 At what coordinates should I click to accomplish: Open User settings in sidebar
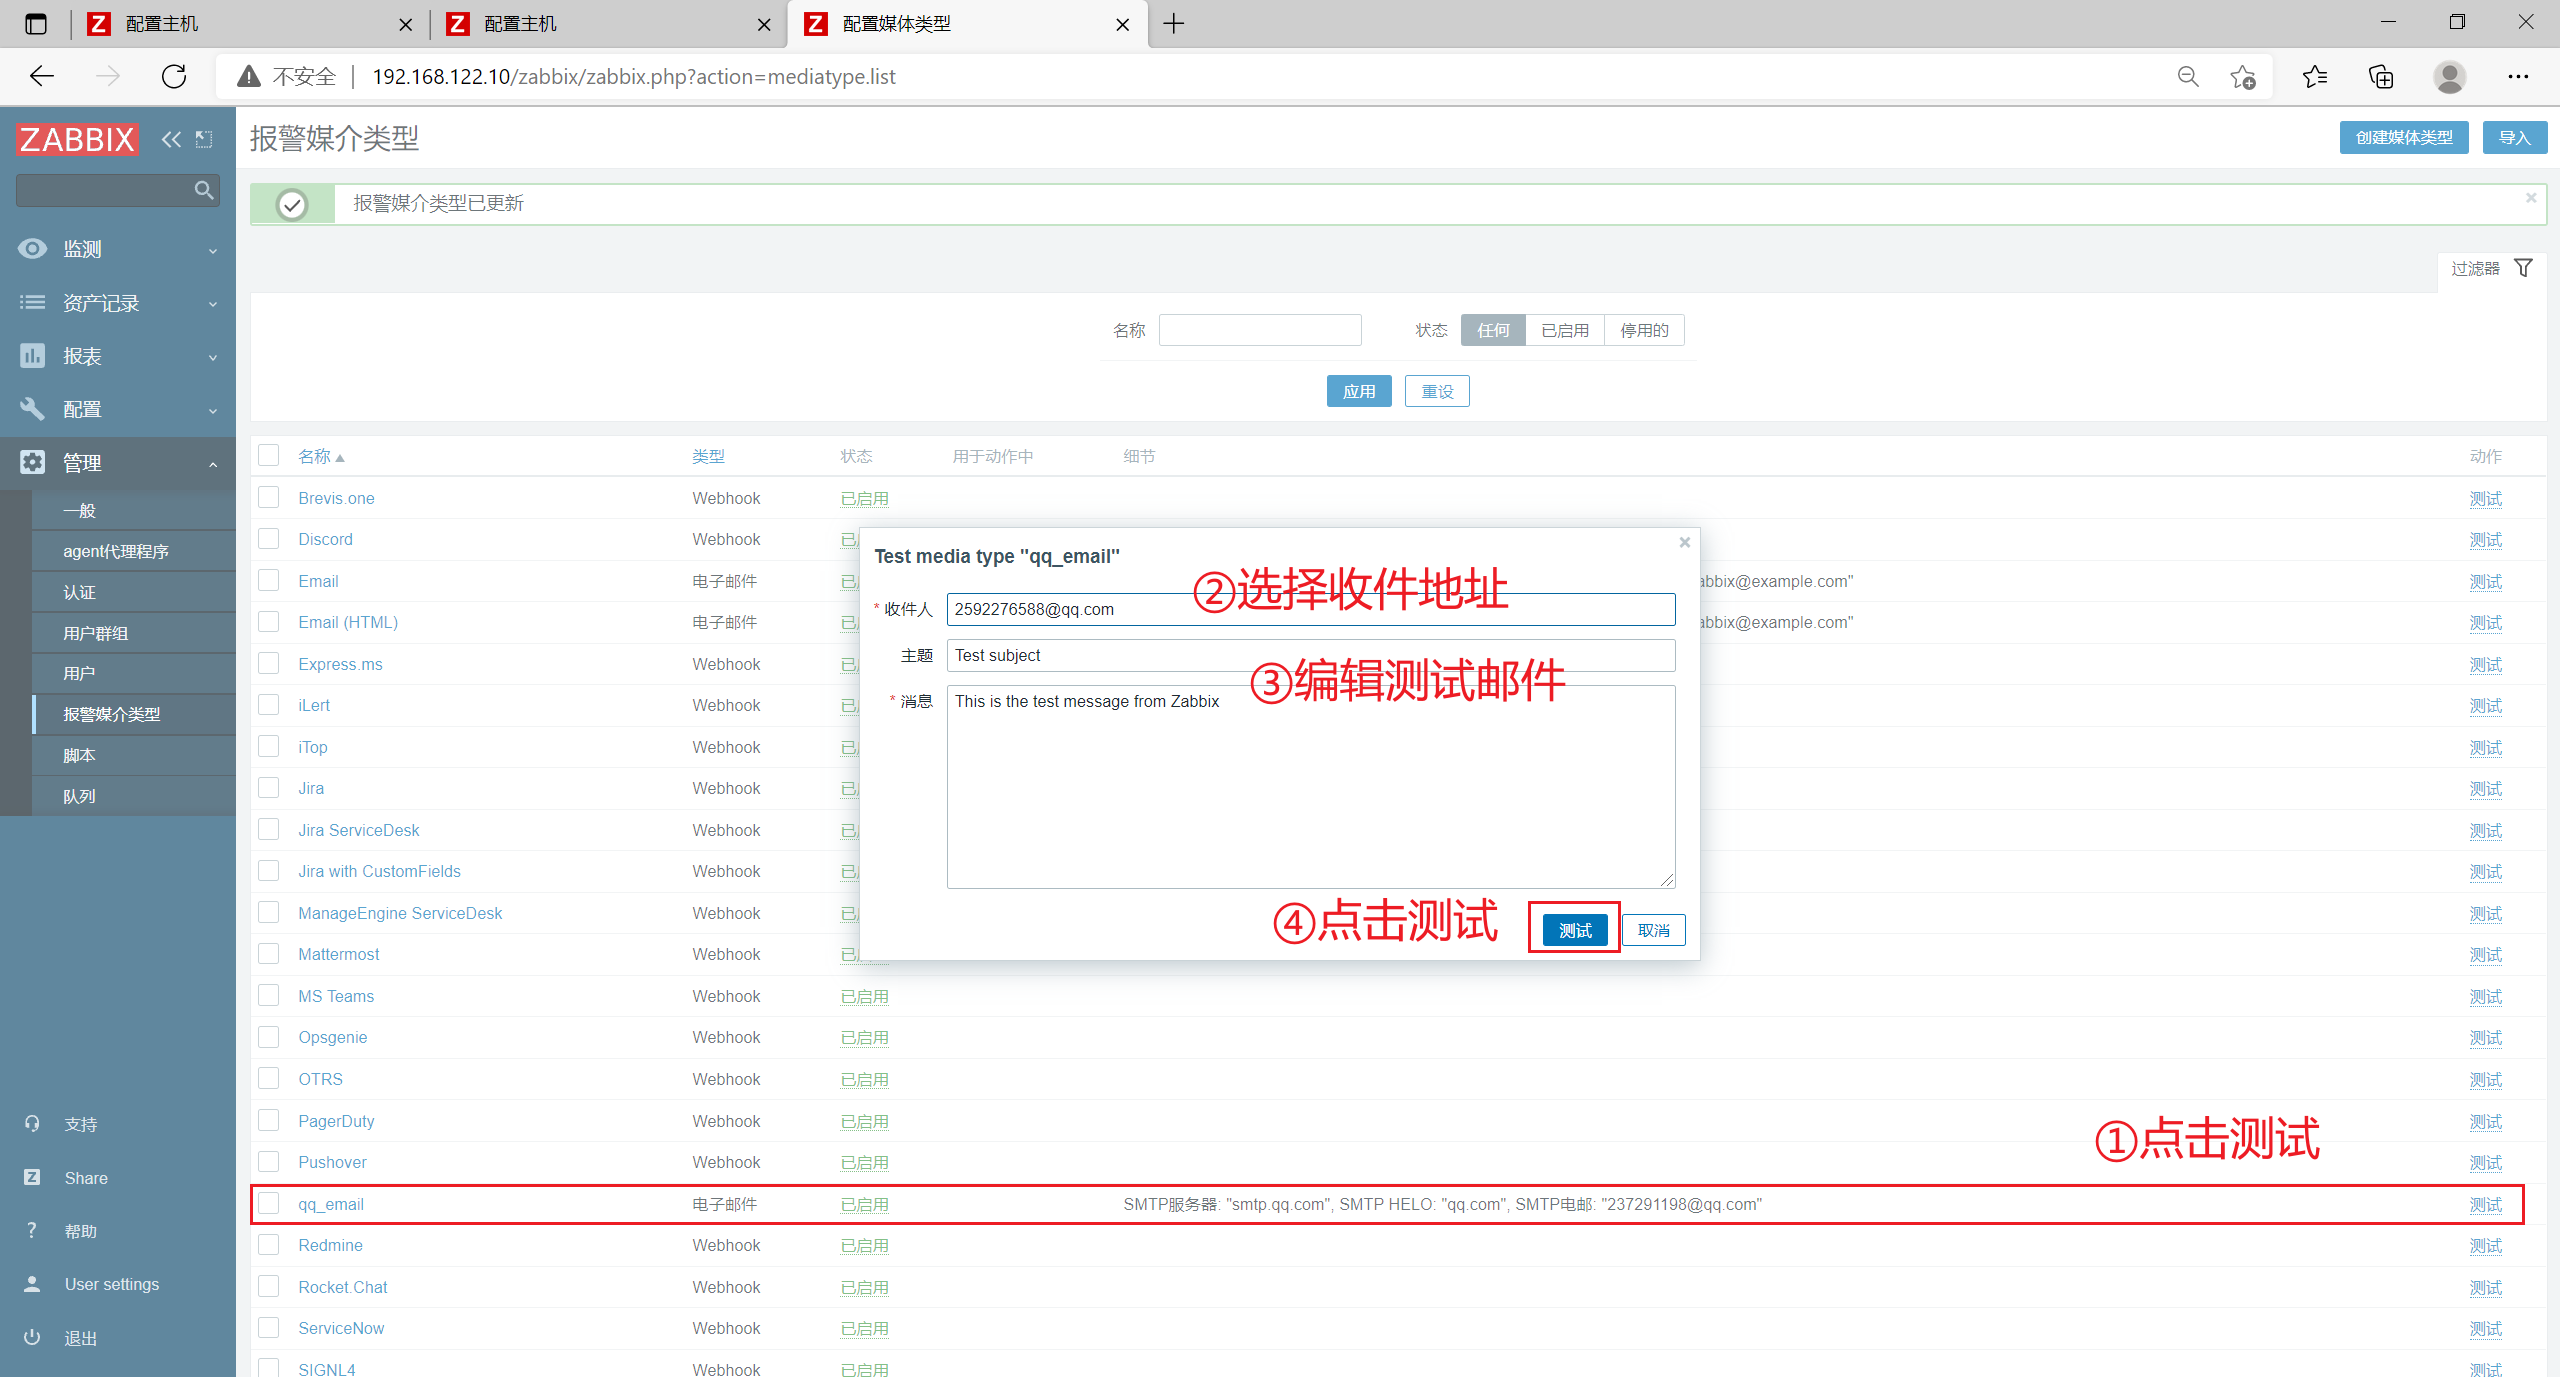112,1284
